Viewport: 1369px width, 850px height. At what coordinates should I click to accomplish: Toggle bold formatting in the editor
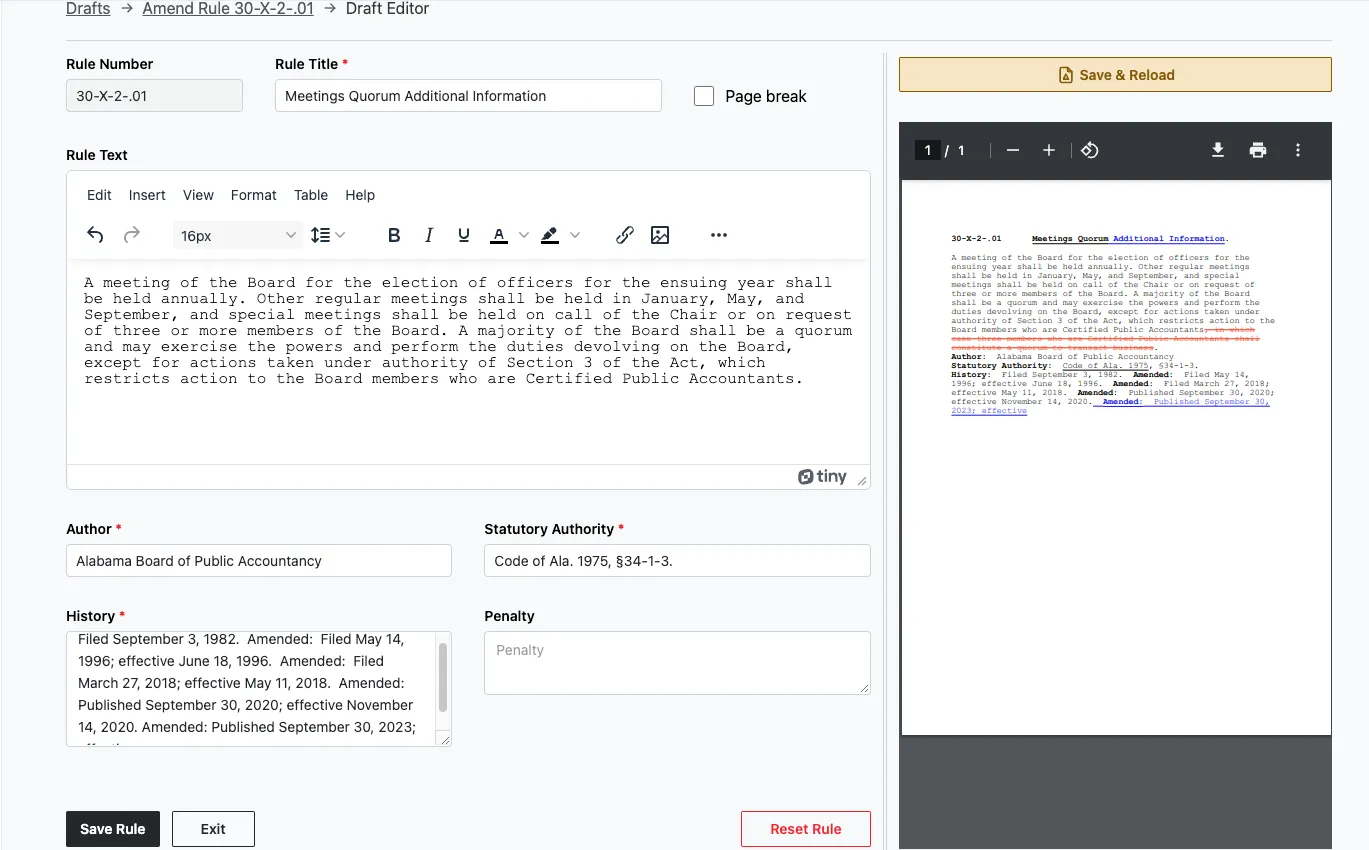coord(394,235)
